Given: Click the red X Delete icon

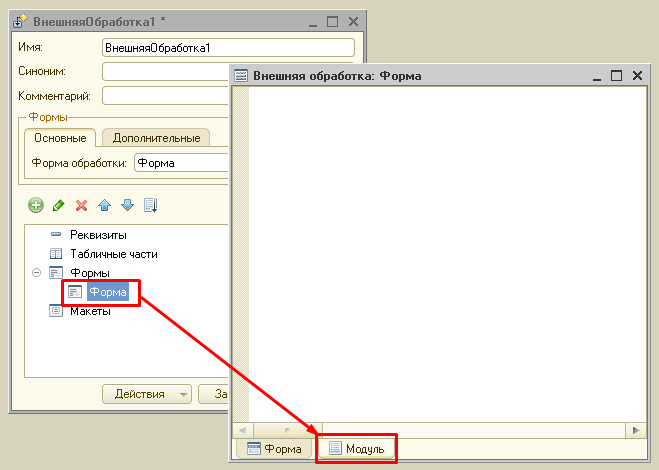Looking at the screenshot, I should (82, 206).
